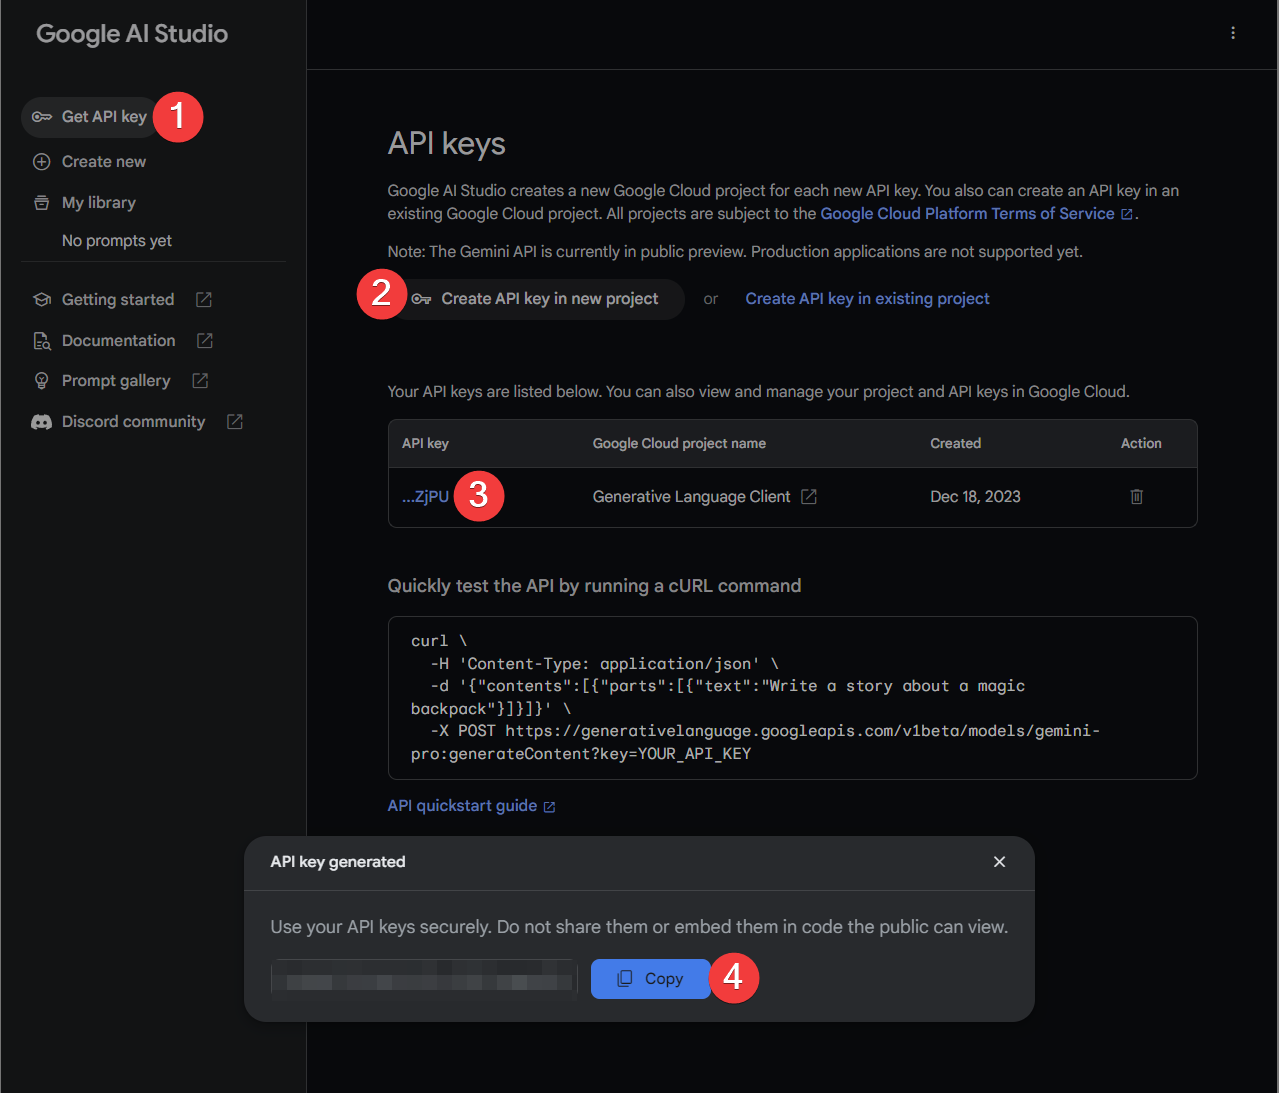This screenshot has height=1093, width=1279.
Task: Open Prompt gallery external link icon
Action: (200, 381)
